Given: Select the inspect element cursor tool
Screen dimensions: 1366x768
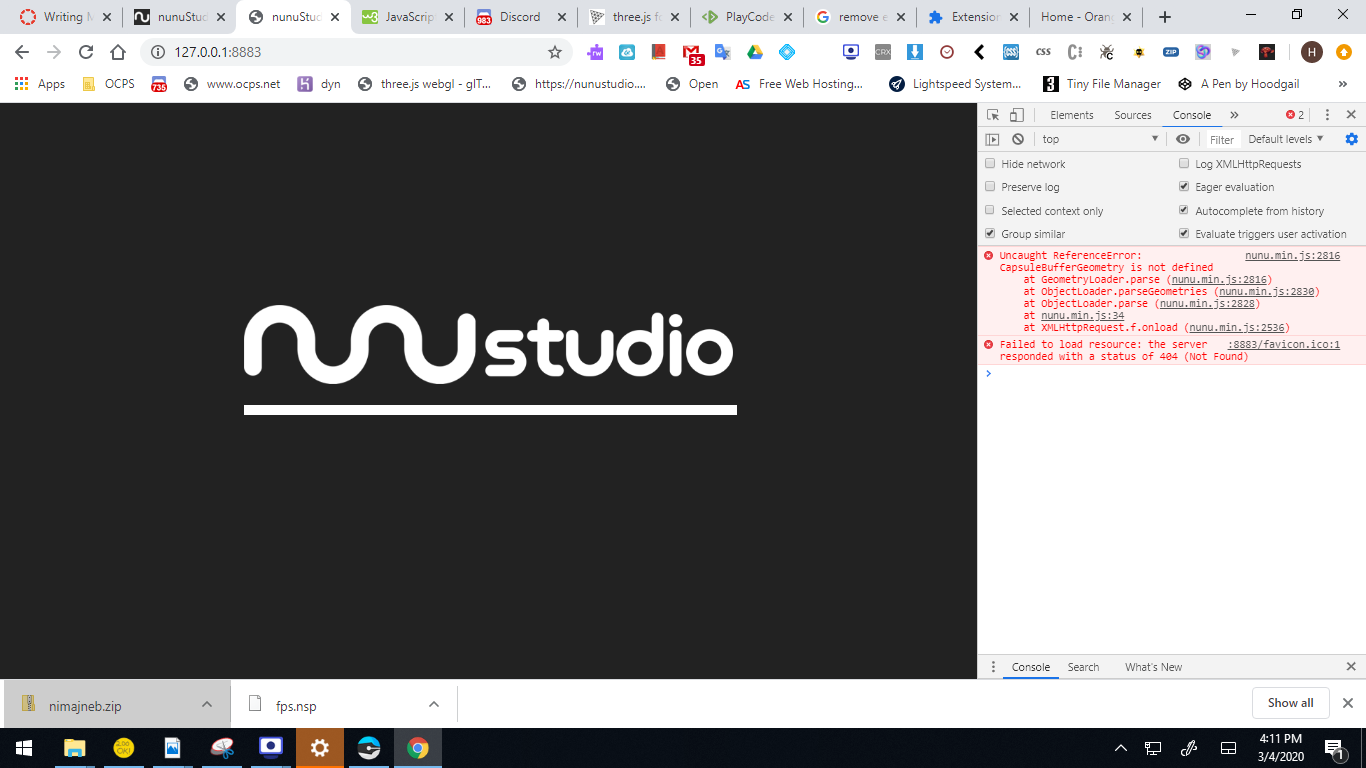Looking at the screenshot, I should click(x=993, y=114).
